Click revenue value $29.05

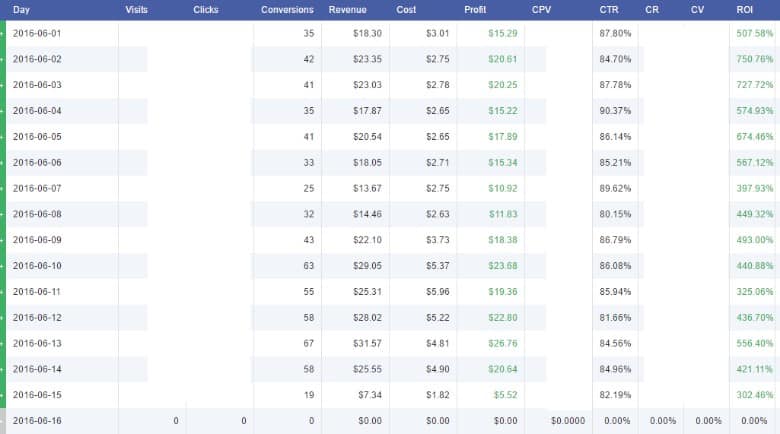368,266
